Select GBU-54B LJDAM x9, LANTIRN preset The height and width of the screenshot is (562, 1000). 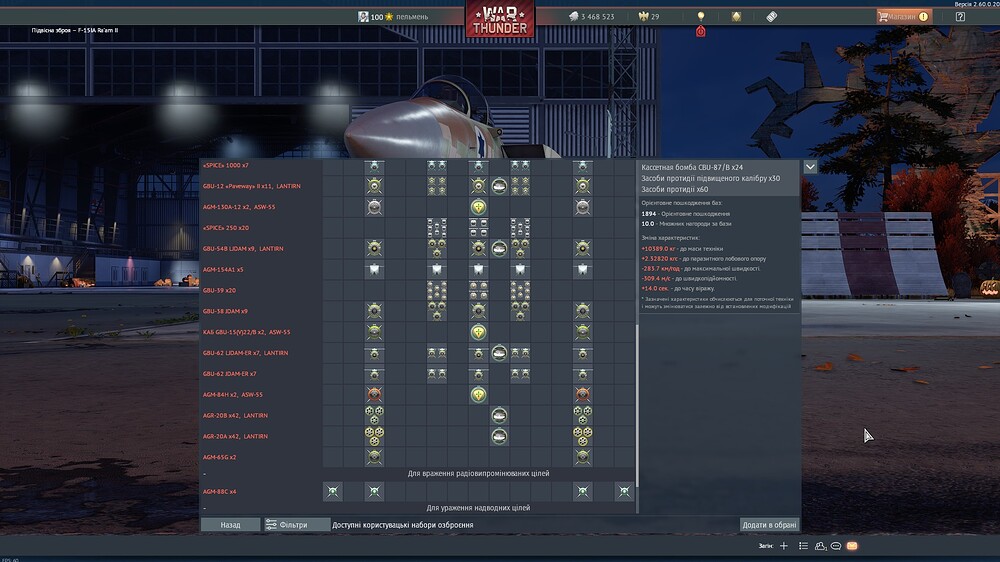tap(243, 248)
